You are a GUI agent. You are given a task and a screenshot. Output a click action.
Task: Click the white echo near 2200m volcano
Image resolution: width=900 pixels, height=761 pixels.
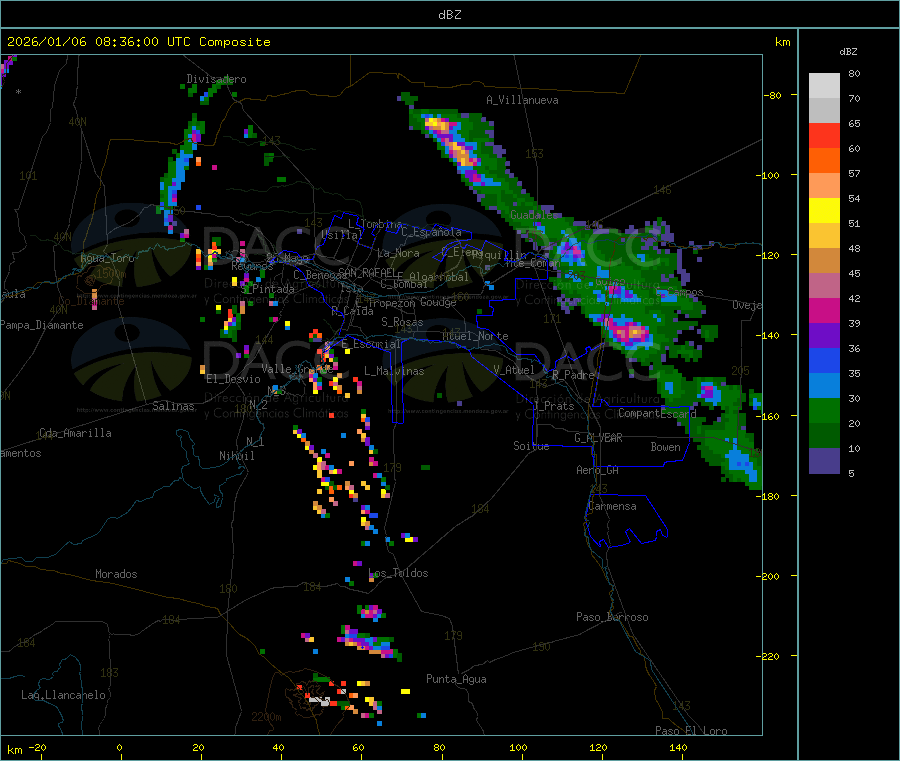(319, 701)
